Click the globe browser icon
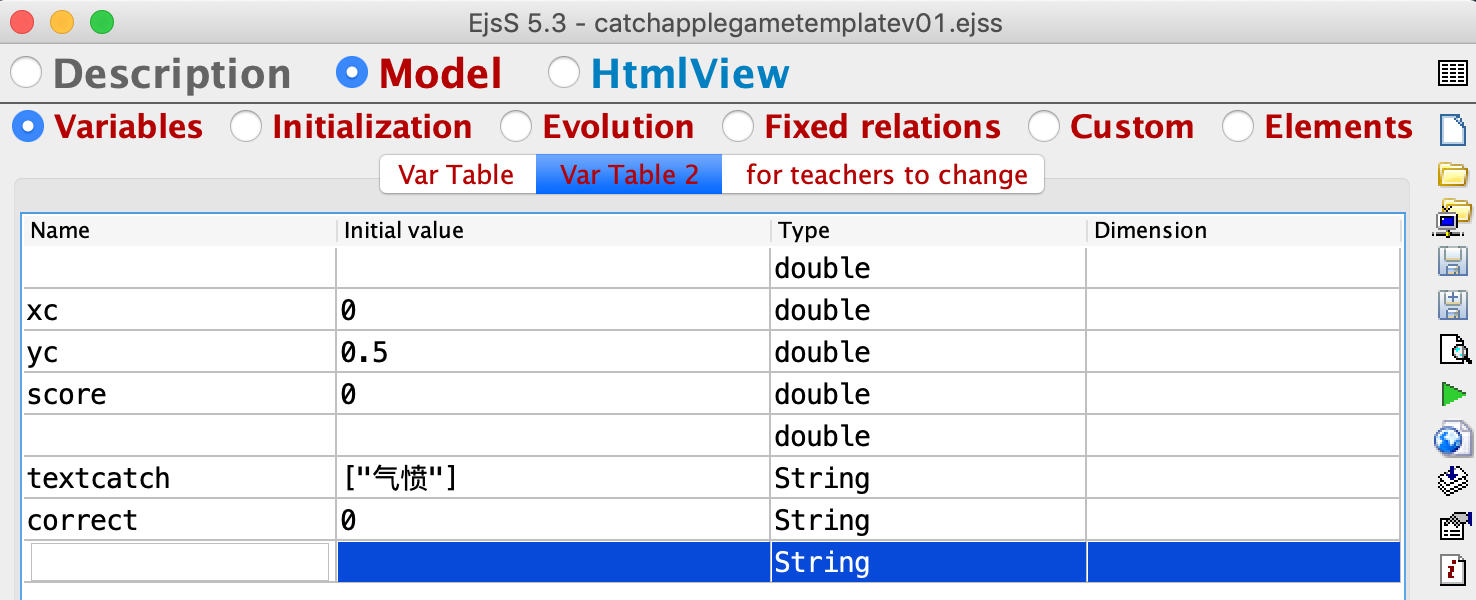The image size is (1476, 600). tap(1452, 437)
